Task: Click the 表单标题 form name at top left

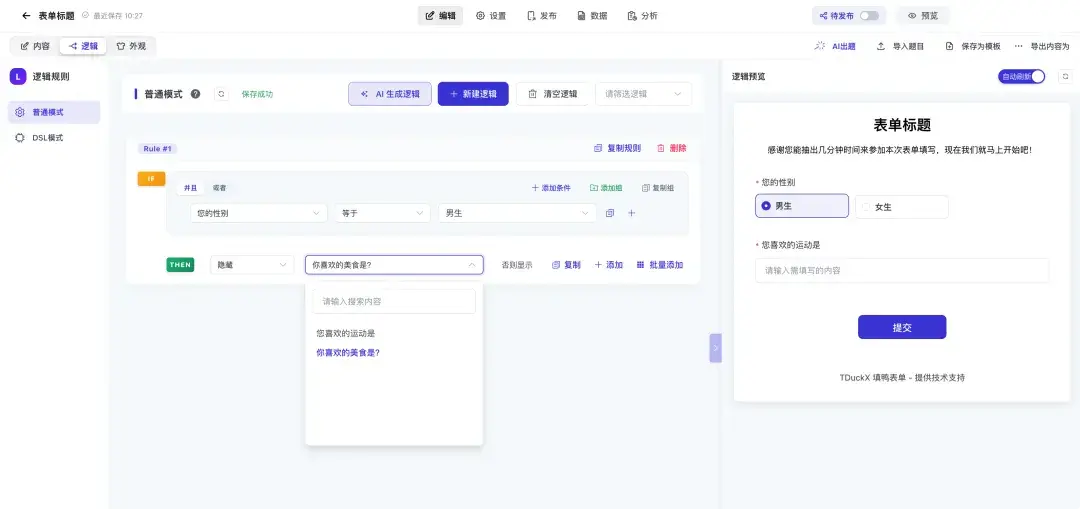Action: [x=56, y=16]
